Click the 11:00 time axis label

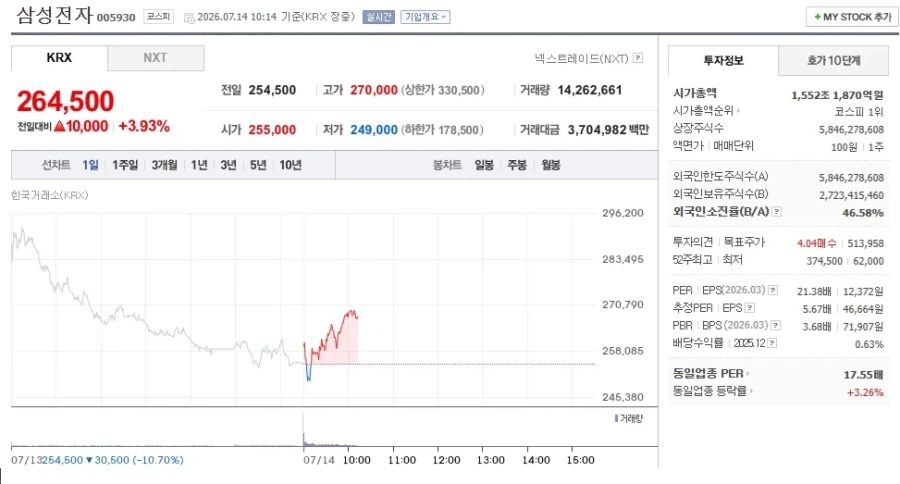click(401, 460)
